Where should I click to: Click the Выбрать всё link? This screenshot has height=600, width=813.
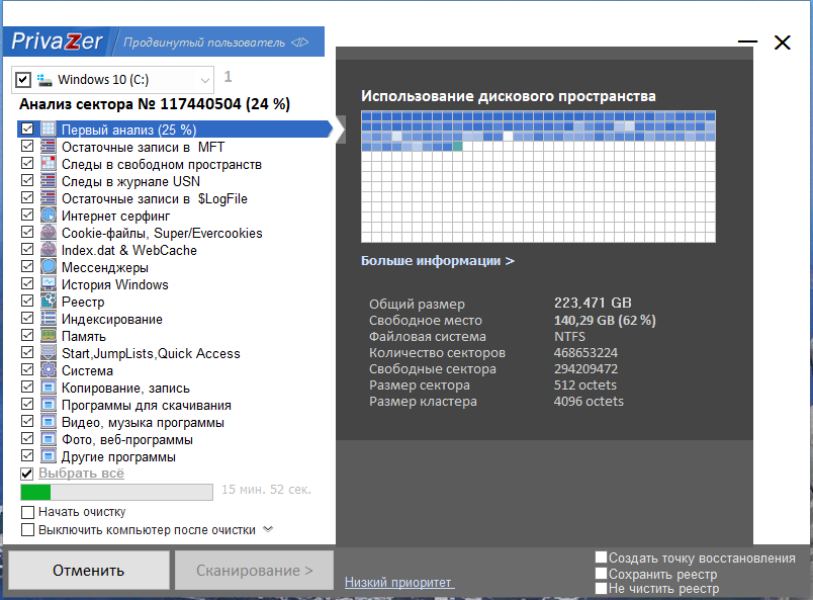81,473
